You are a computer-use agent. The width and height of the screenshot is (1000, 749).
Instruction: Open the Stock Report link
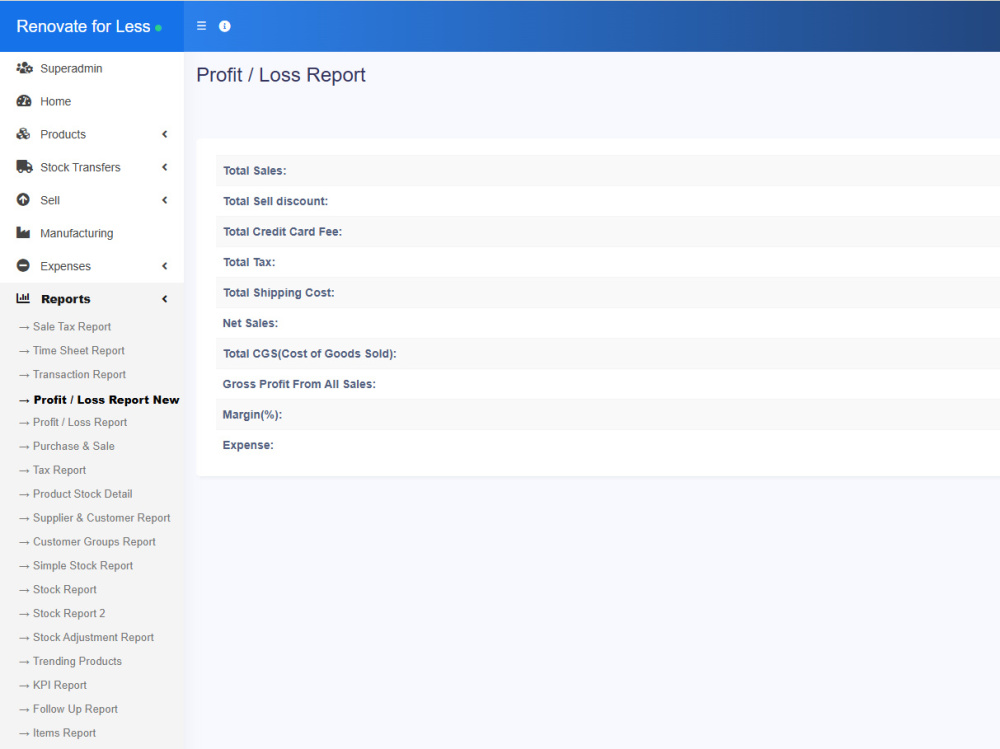pos(64,590)
